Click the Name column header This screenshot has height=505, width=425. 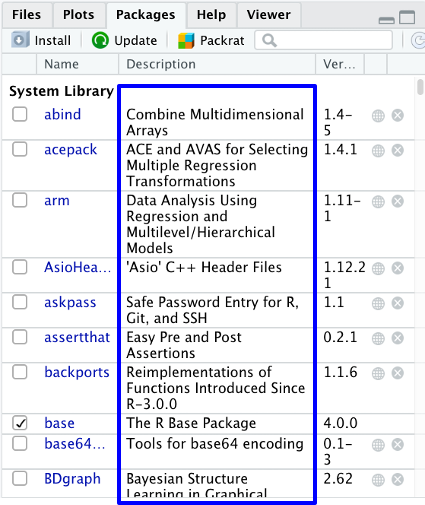click(x=77, y=64)
